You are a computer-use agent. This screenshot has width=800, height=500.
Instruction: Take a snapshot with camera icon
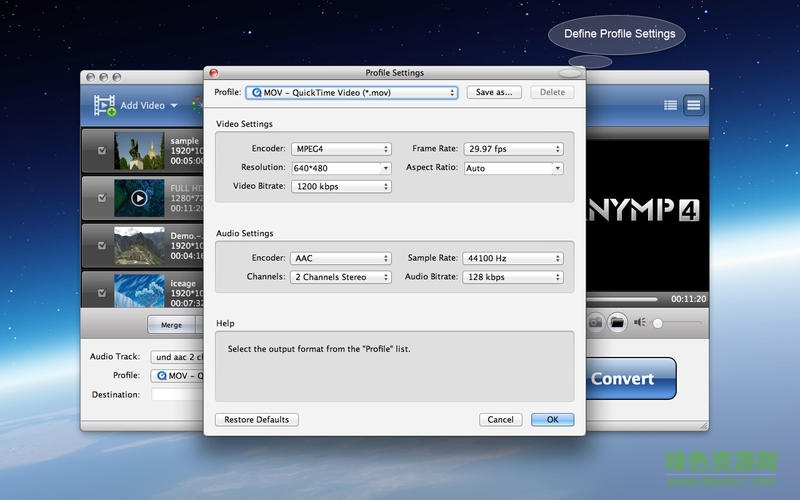coord(595,322)
